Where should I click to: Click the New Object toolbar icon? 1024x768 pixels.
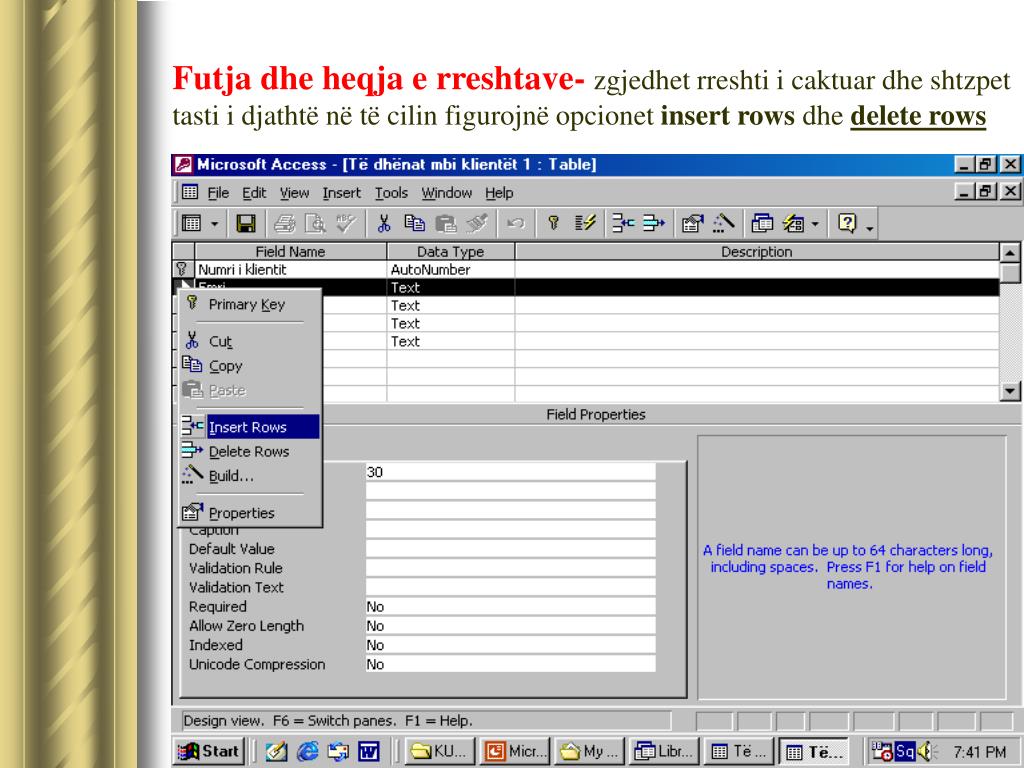pyautogui.click(x=793, y=224)
